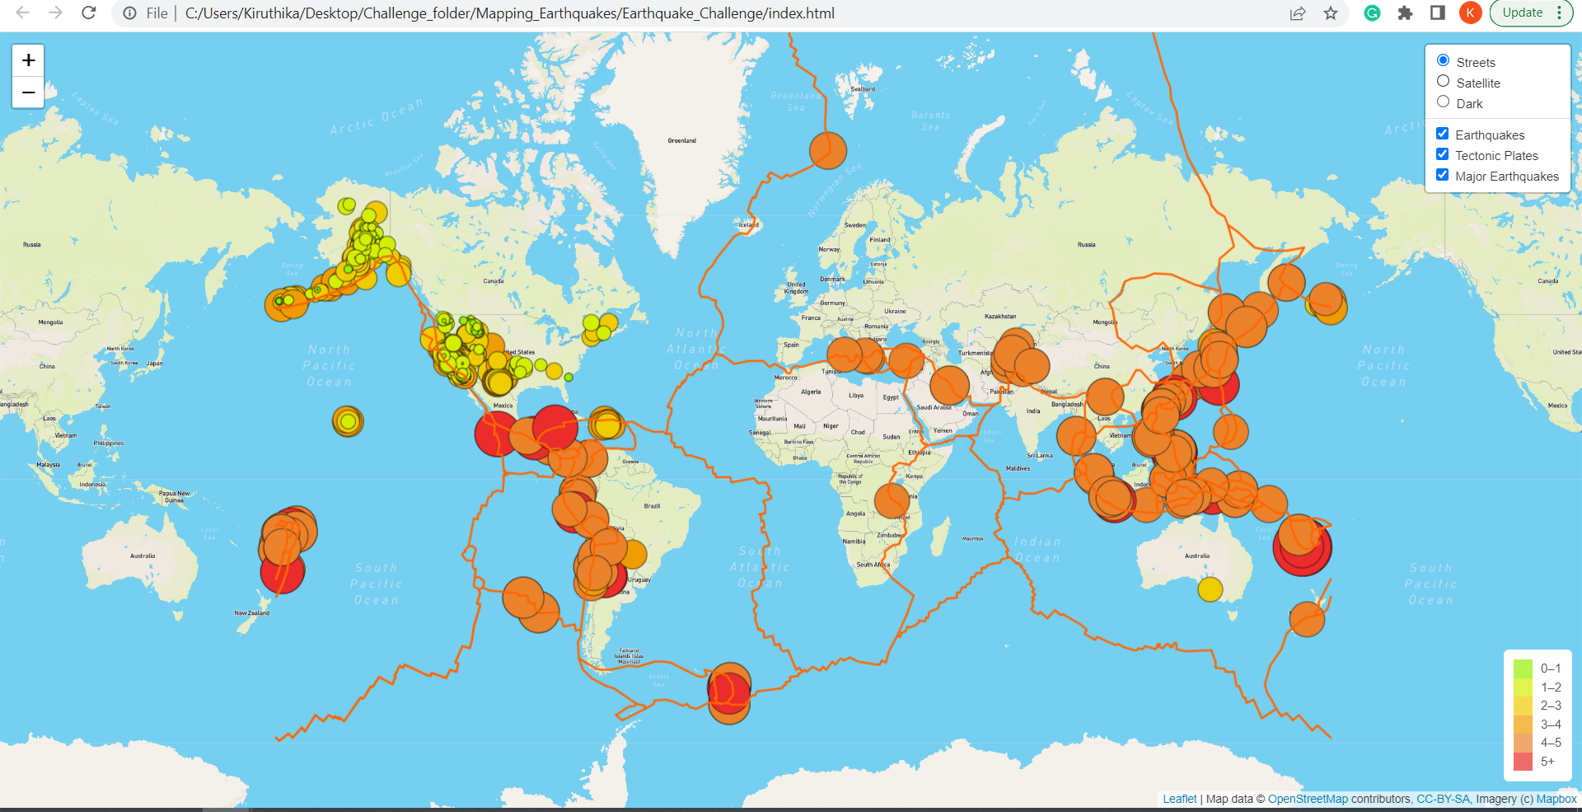Open the Mapbox attribution link
1582x812 pixels.
(1556, 799)
